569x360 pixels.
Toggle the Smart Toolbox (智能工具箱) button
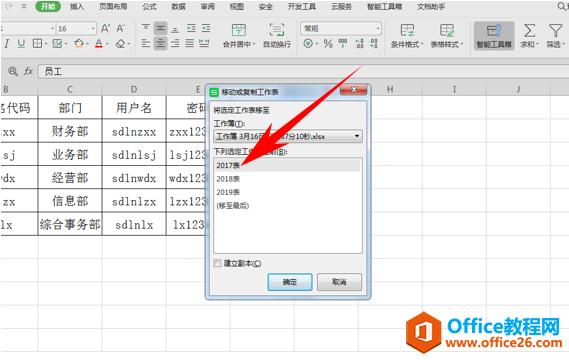click(x=494, y=36)
